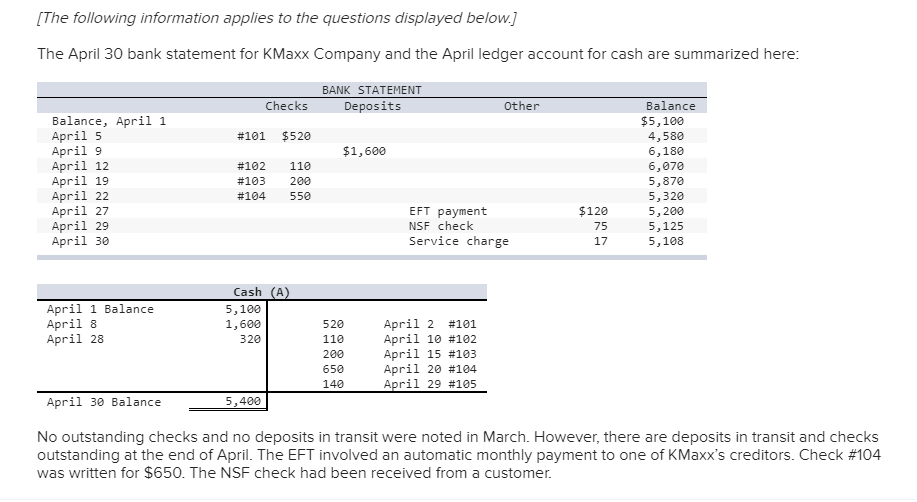Click the $5,100 opening bank balance
The image size is (917, 502).
point(662,121)
